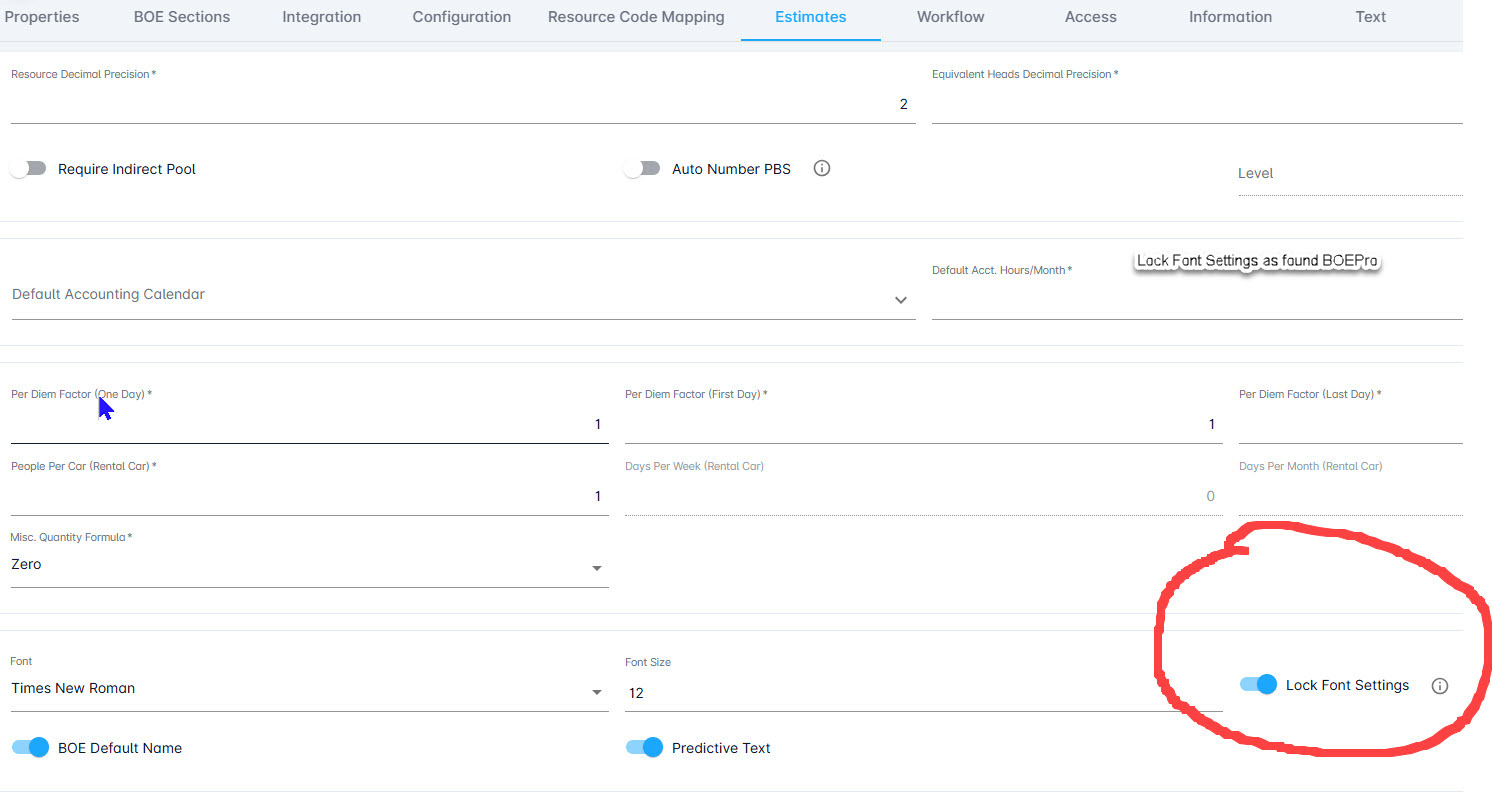Open the Access tab
Screen dimensions: 1493x802
tap(1091, 17)
